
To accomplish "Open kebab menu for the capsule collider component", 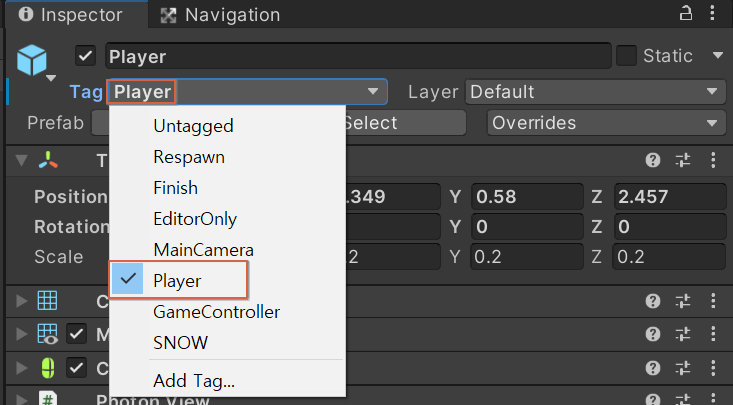I will pos(713,368).
